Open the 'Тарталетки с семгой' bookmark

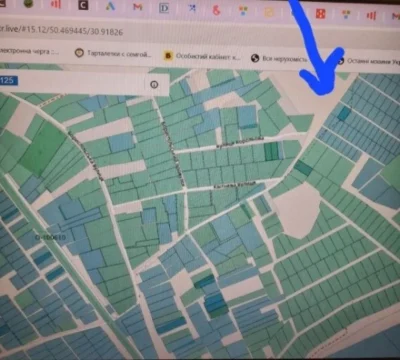[x=113, y=53]
